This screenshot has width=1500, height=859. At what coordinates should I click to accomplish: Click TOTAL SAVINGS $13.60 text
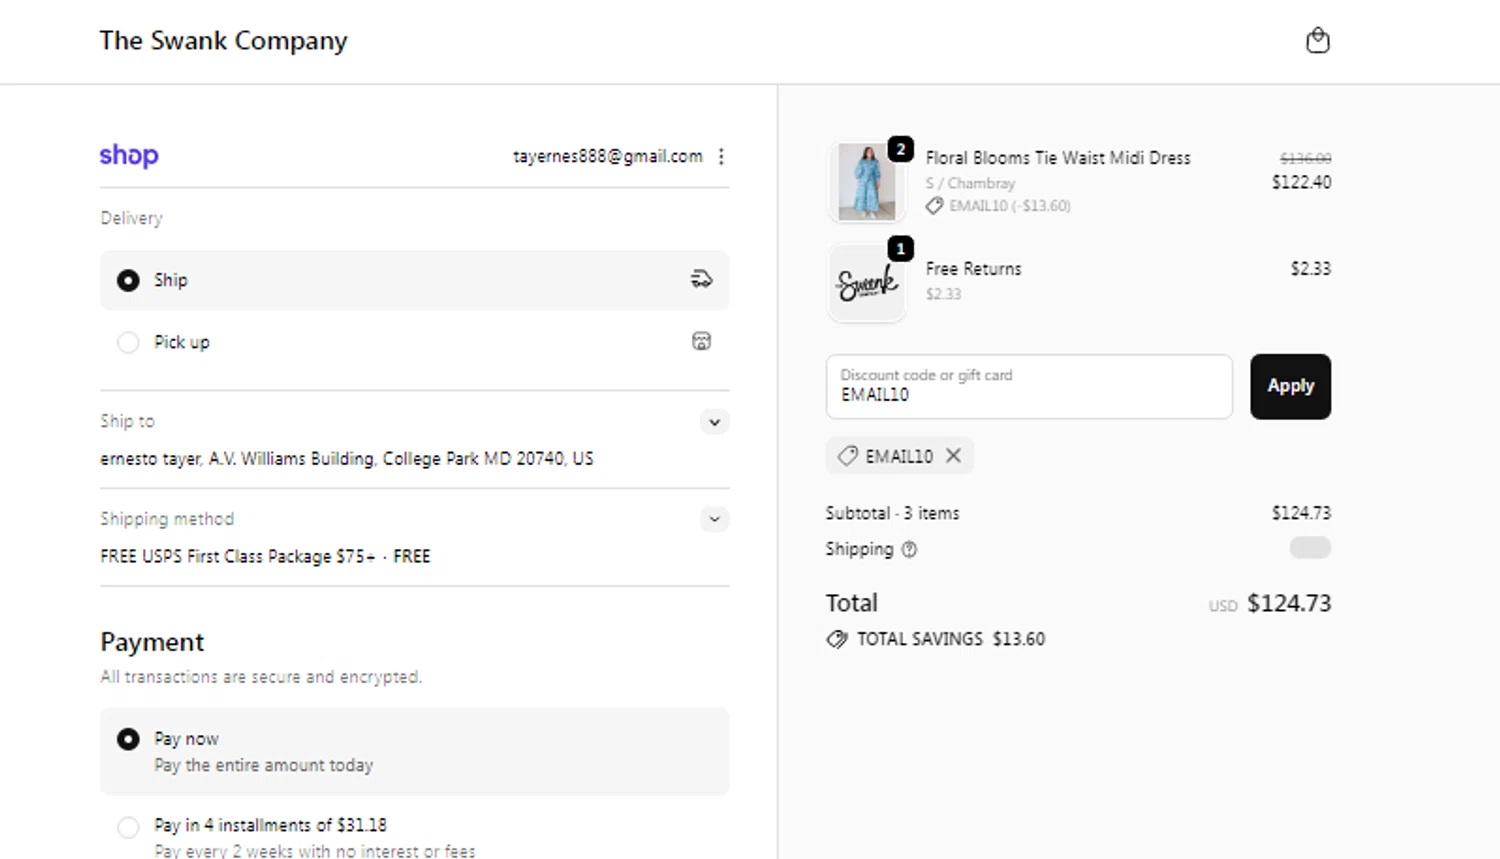click(951, 639)
